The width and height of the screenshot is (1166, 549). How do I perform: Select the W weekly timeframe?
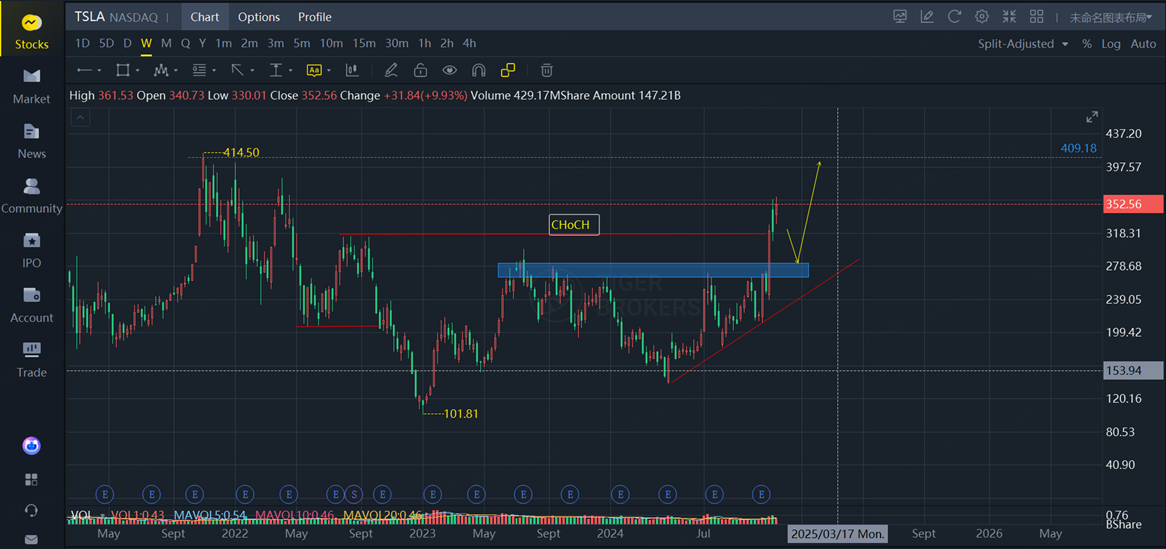(x=146, y=43)
